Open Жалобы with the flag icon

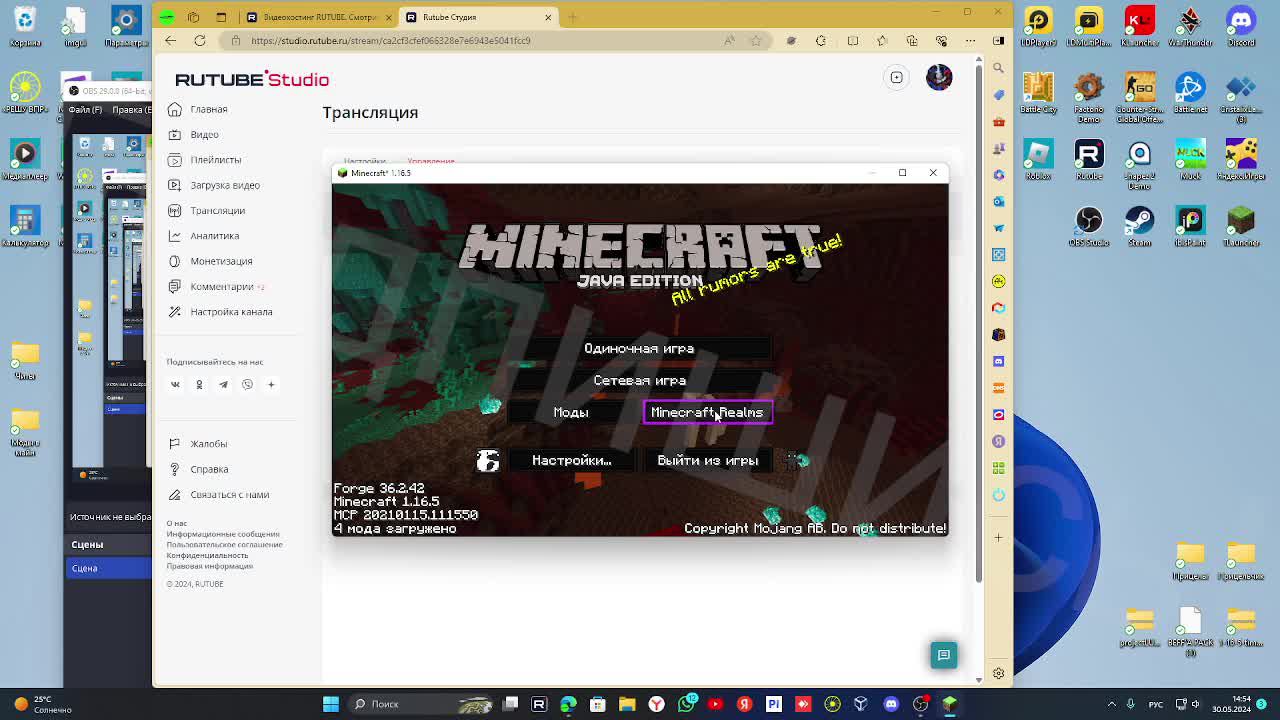tap(198, 444)
